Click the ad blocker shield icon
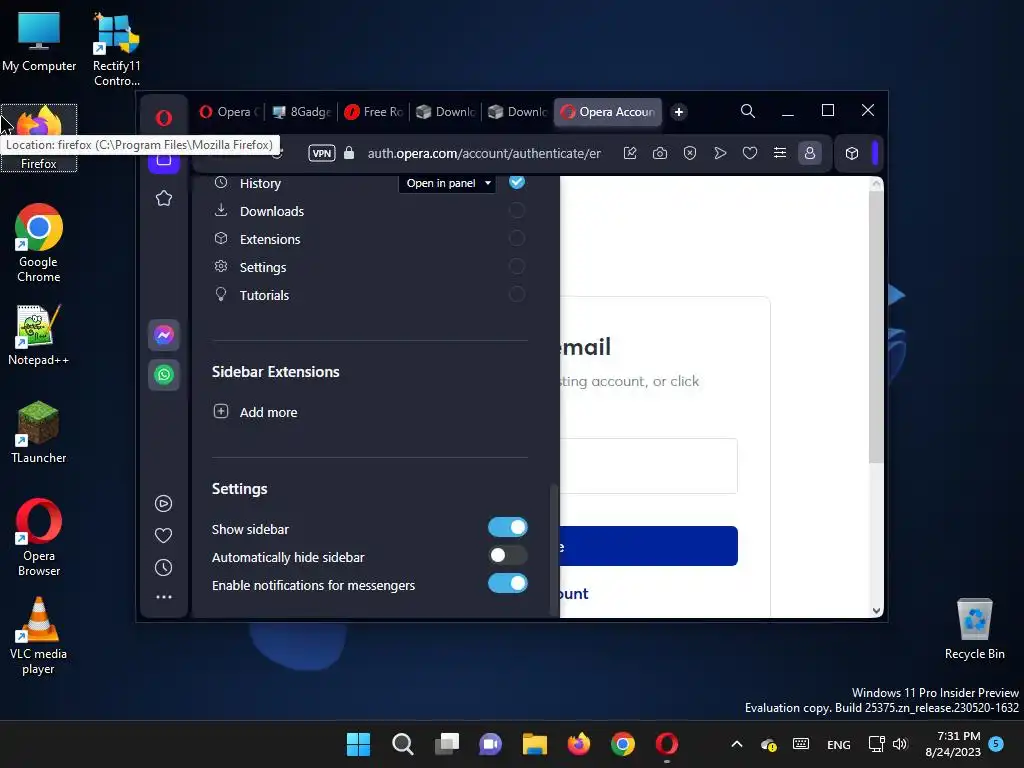Image resolution: width=1024 pixels, height=768 pixels. [x=690, y=153]
